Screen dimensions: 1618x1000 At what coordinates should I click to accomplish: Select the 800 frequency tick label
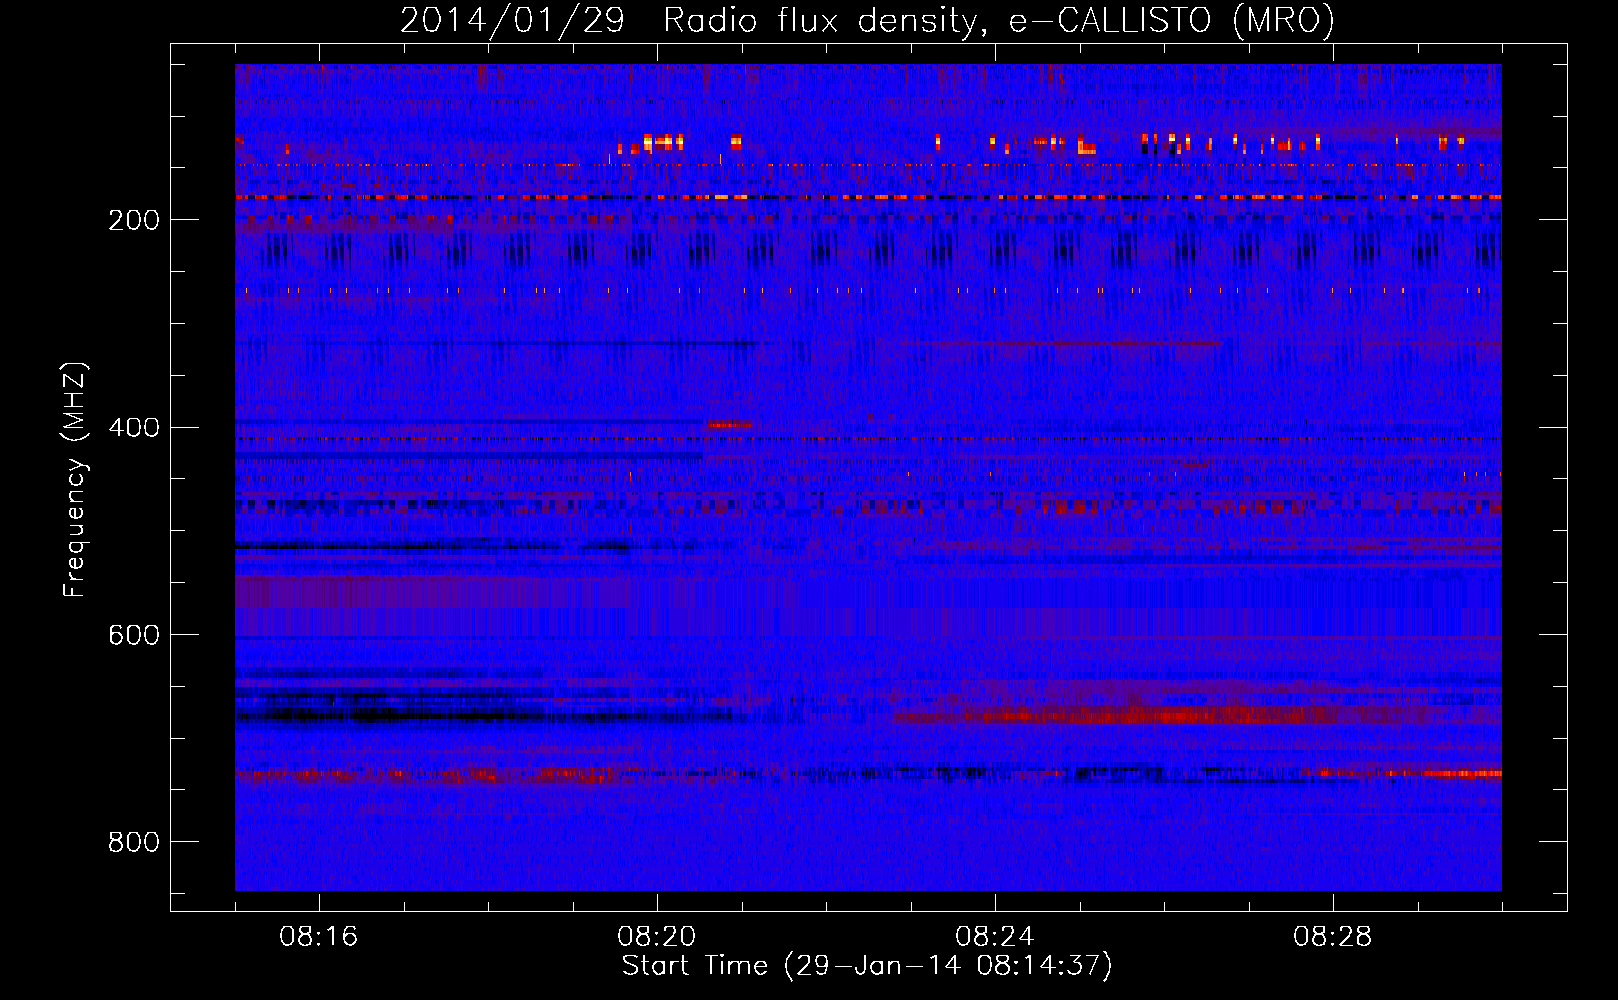pos(134,843)
